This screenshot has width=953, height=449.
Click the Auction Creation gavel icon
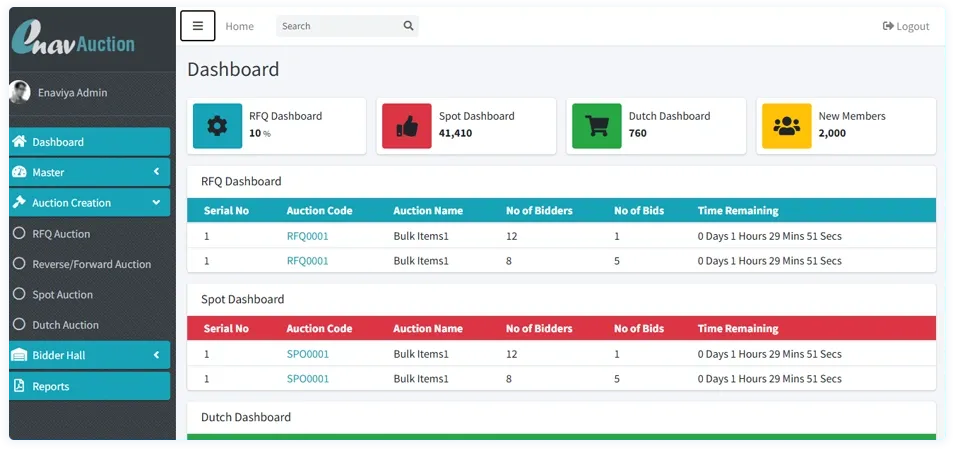click(x=19, y=202)
